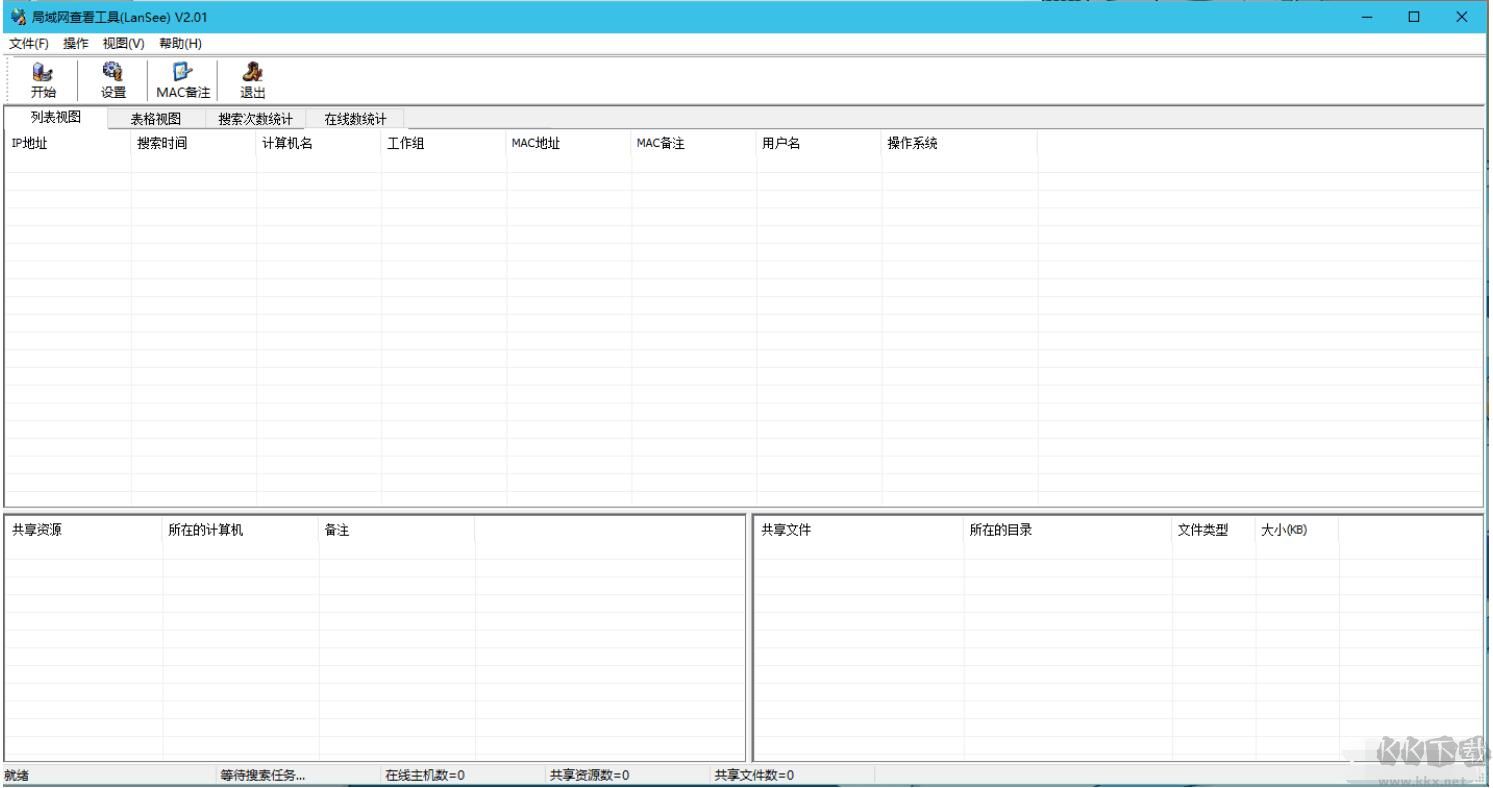
Task: Click the 所在的目录 column header
Action: pyautogui.click(x=1068, y=530)
